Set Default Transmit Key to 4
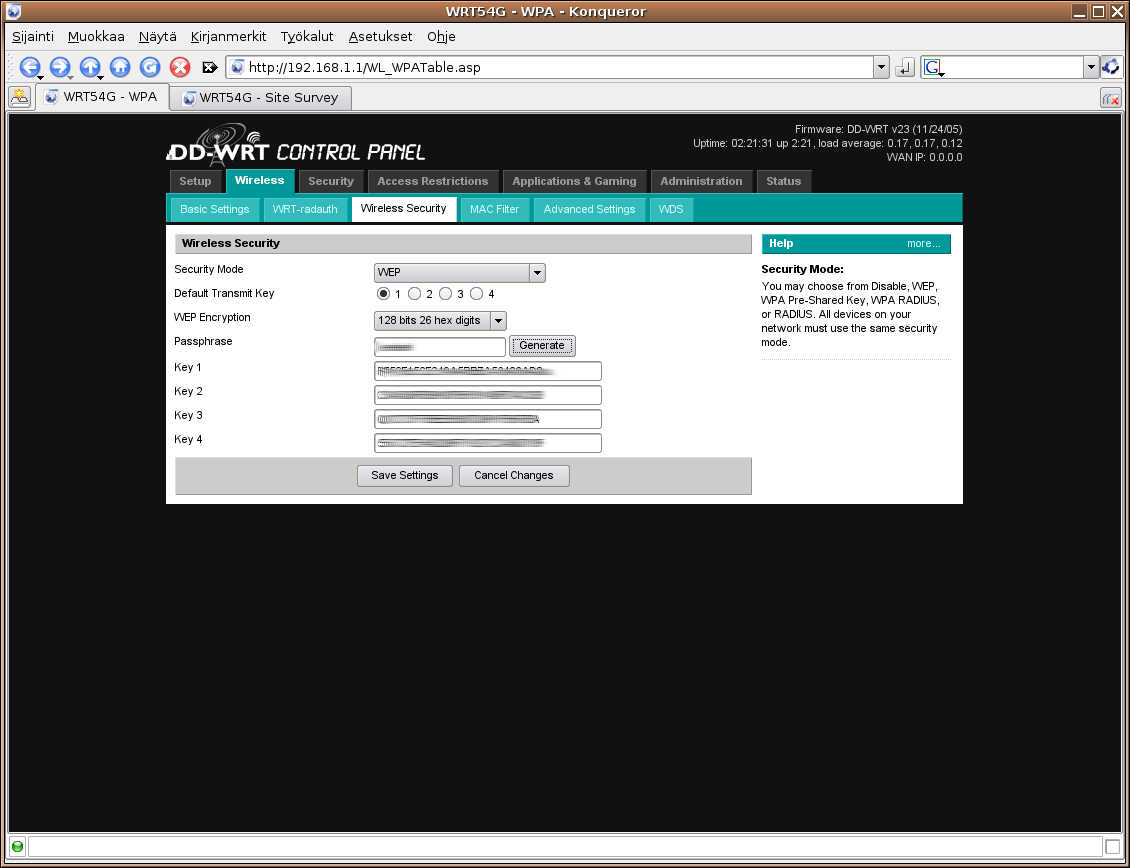The image size is (1130, 868). [477, 294]
